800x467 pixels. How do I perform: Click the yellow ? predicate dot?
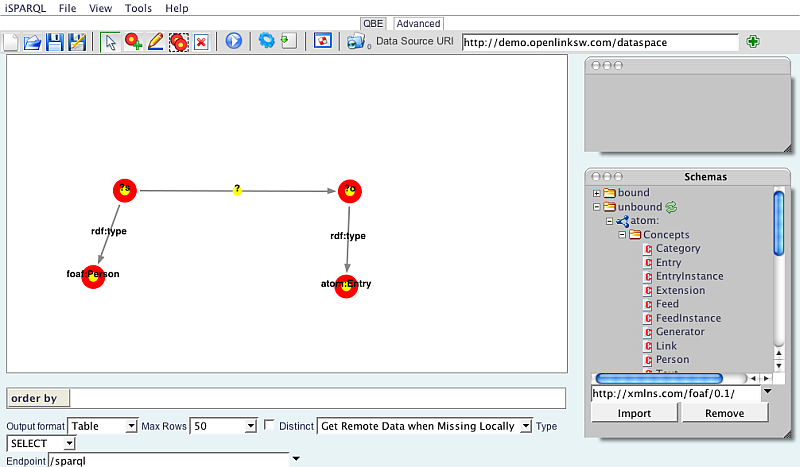click(x=237, y=190)
